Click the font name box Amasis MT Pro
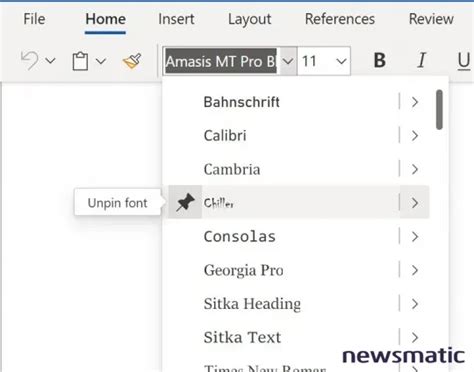Image resolution: width=474 pixels, height=372 pixels. (221, 61)
